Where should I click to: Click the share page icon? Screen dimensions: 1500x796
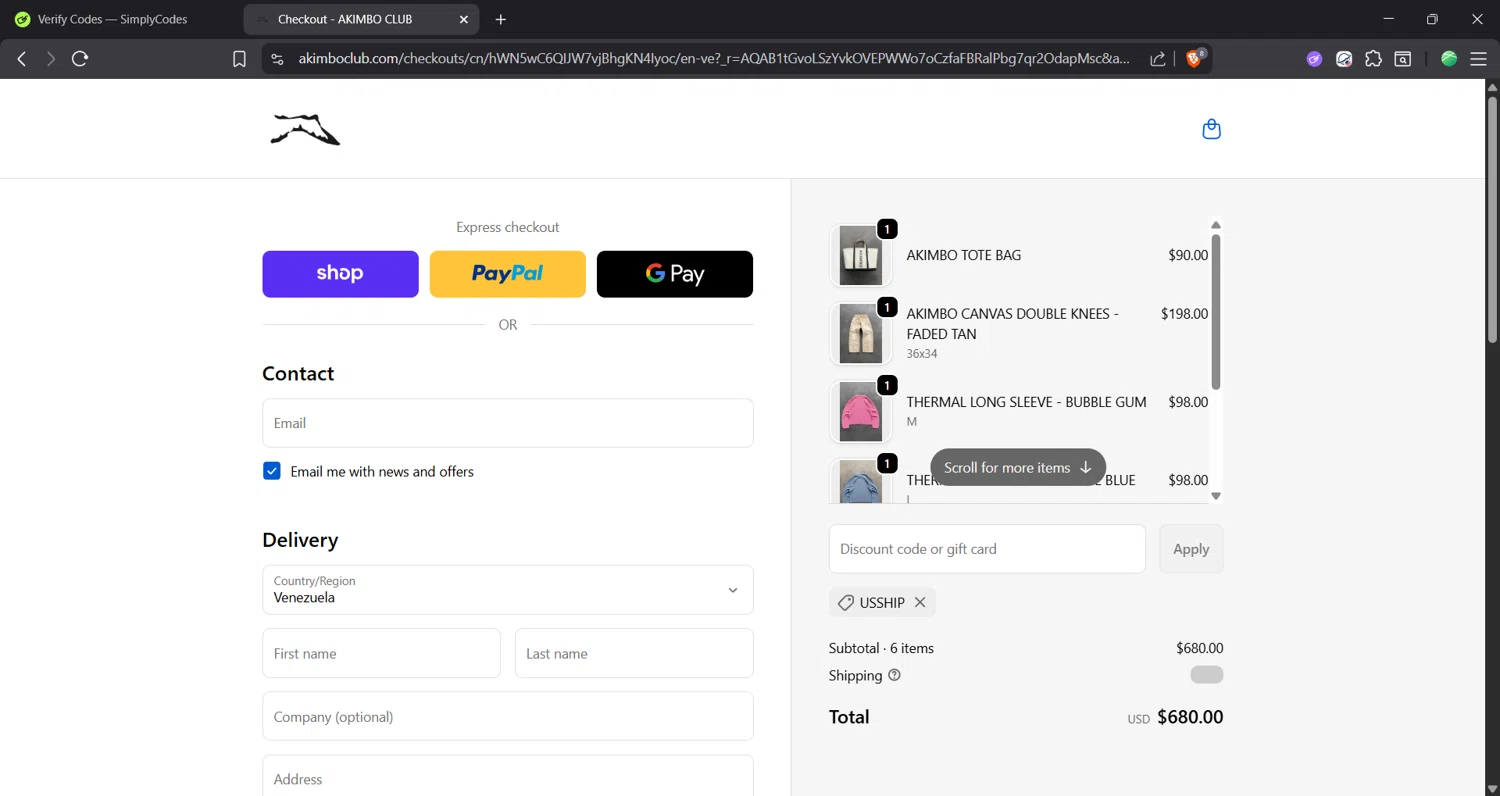click(1157, 59)
